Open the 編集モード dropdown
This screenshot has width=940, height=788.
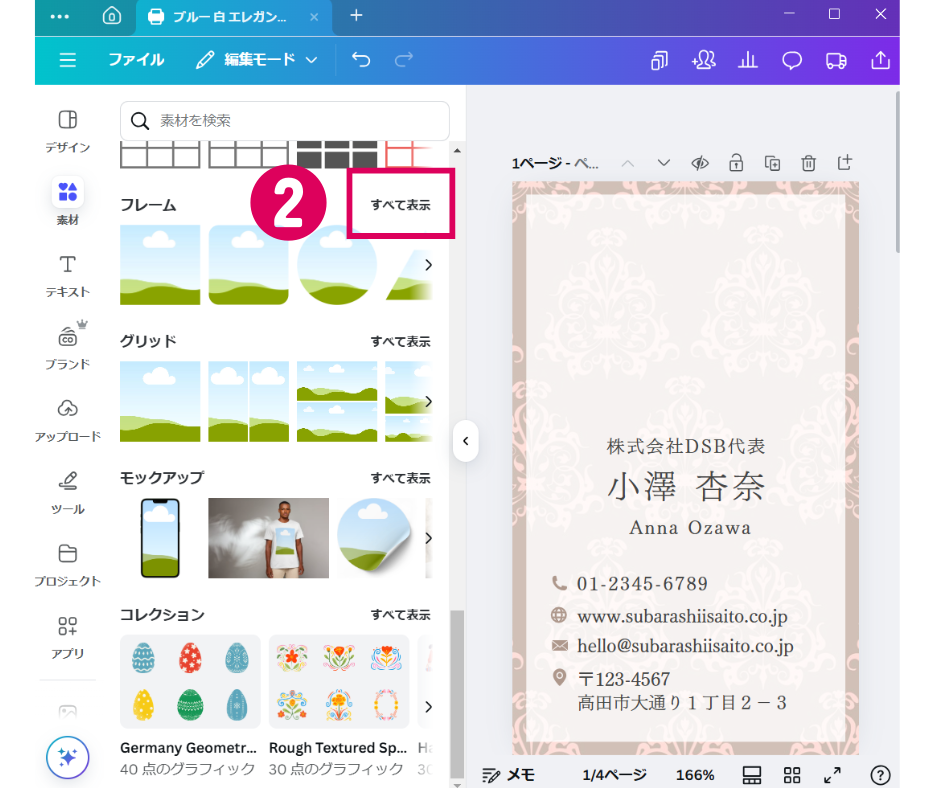[256, 60]
